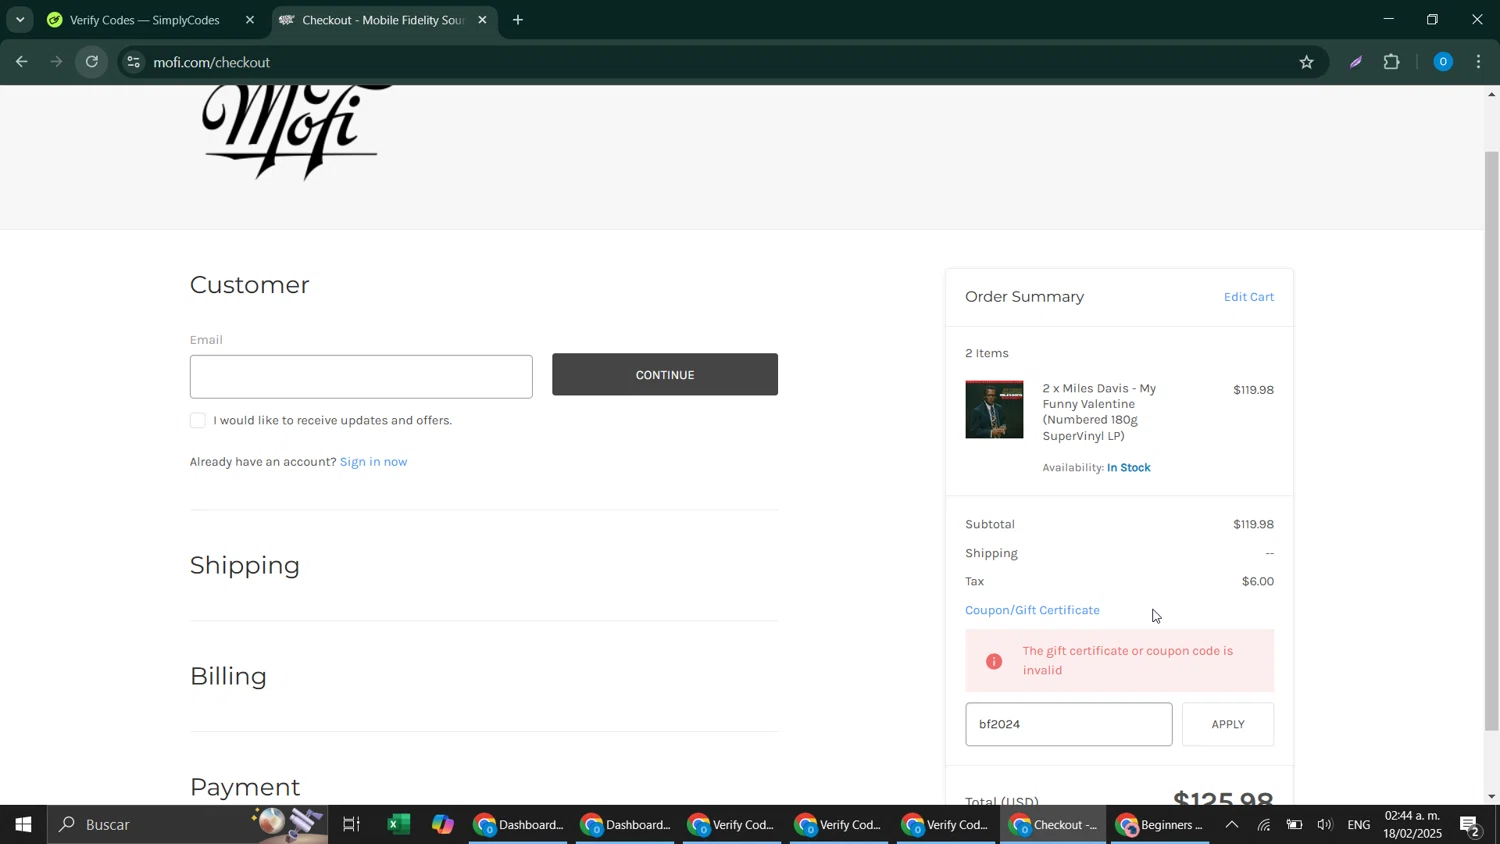This screenshot has height=844, width=1500.
Task: Open the Copilot icon in the taskbar
Action: coord(443,825)
